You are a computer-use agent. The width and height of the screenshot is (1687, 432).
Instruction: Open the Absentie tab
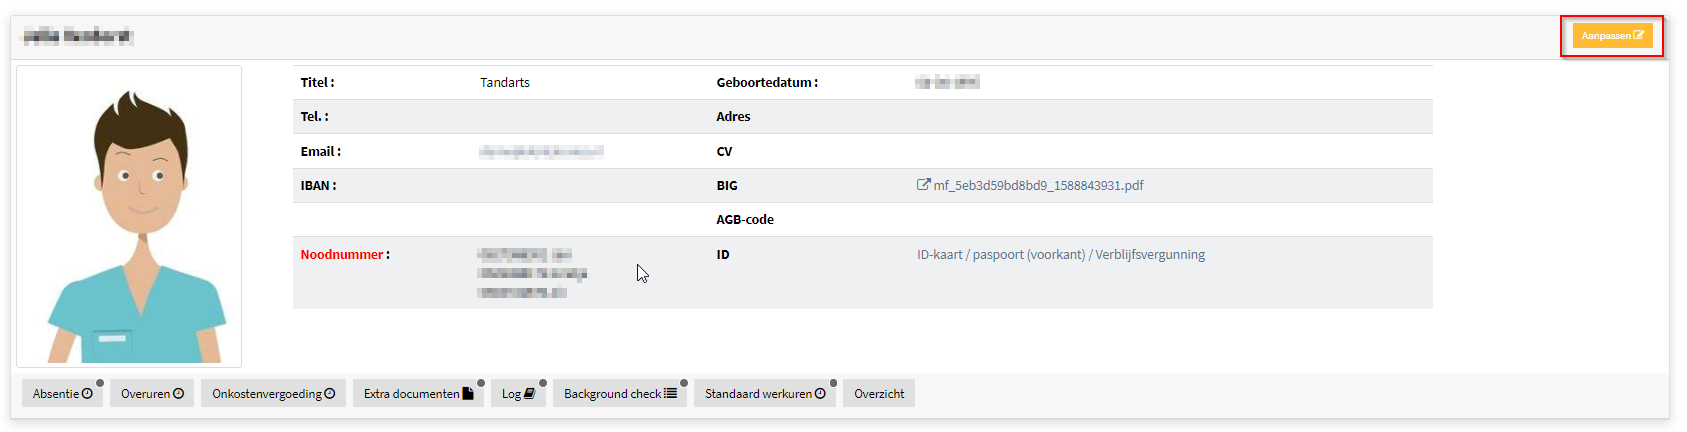coord(63,394)
